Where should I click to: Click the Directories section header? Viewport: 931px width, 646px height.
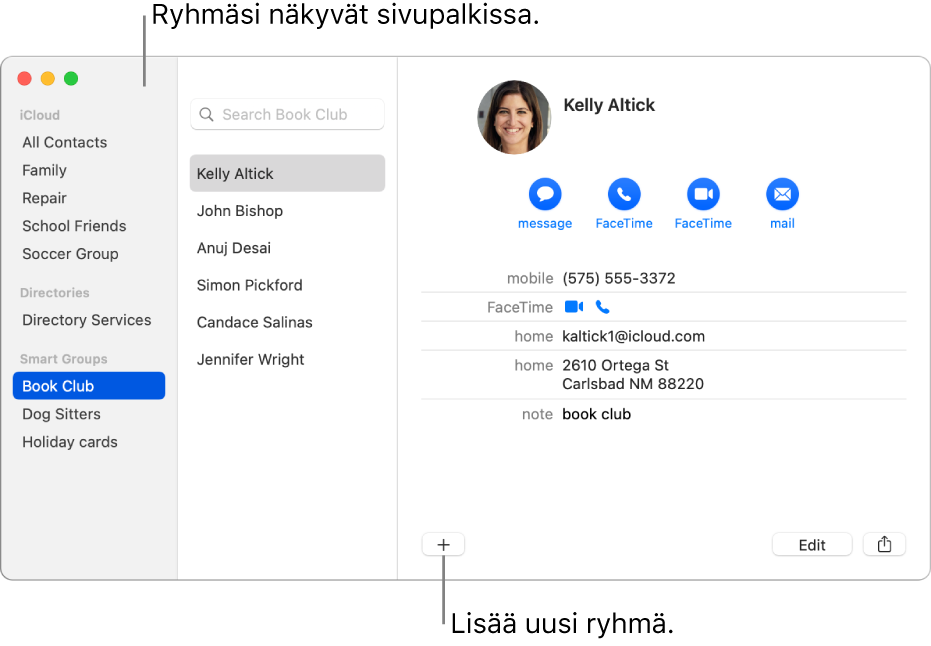[55, 293]
